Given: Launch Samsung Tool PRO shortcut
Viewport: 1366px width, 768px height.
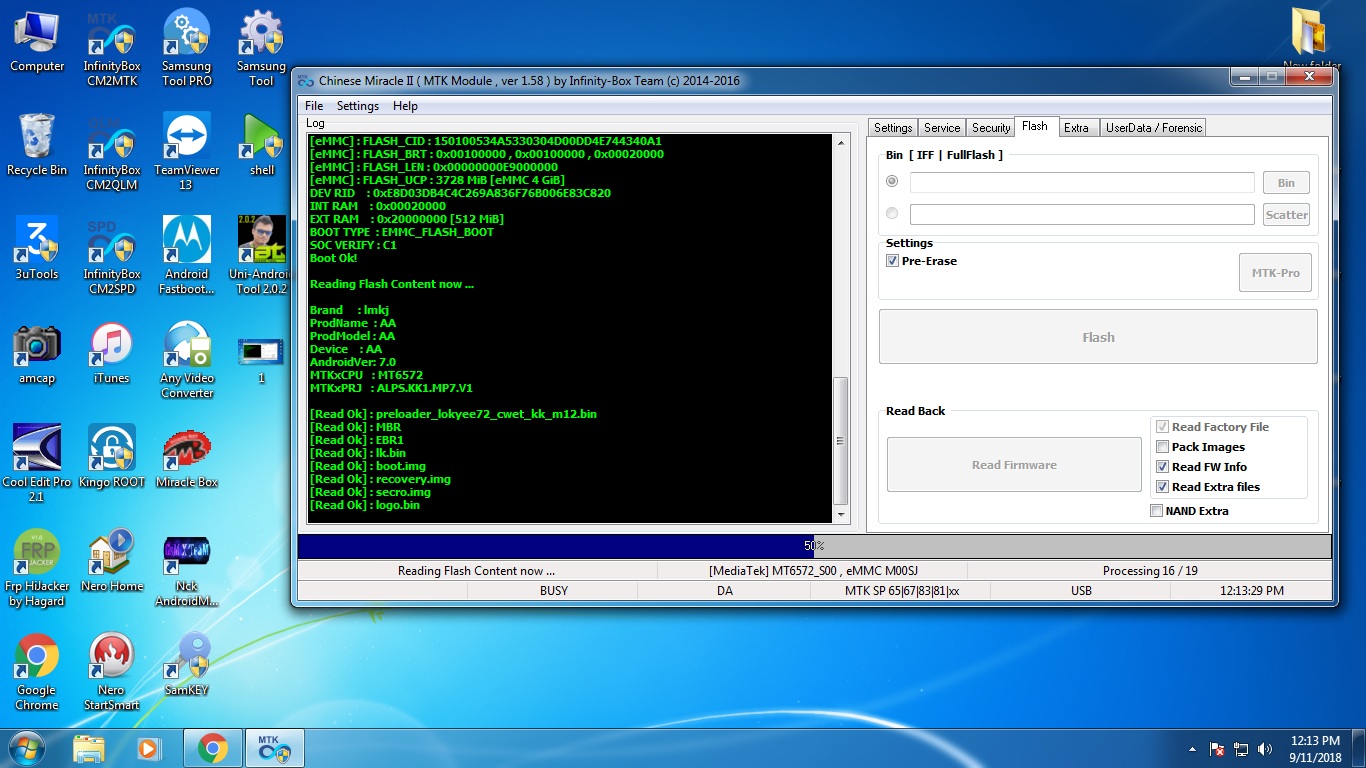Looking at the screenshot, I should click(187, 49).
